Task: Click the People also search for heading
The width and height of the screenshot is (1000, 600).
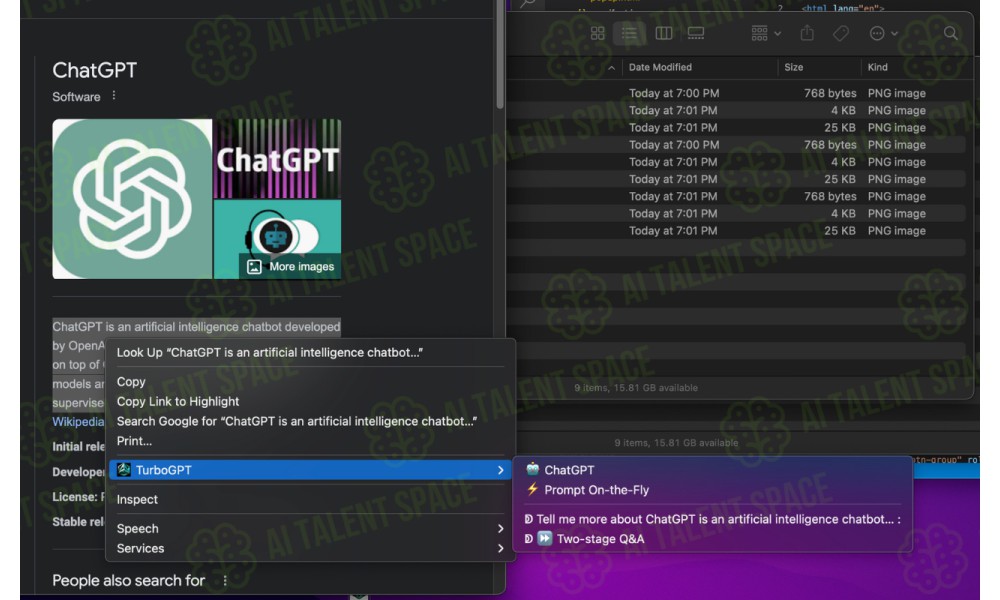Action: 129,580
